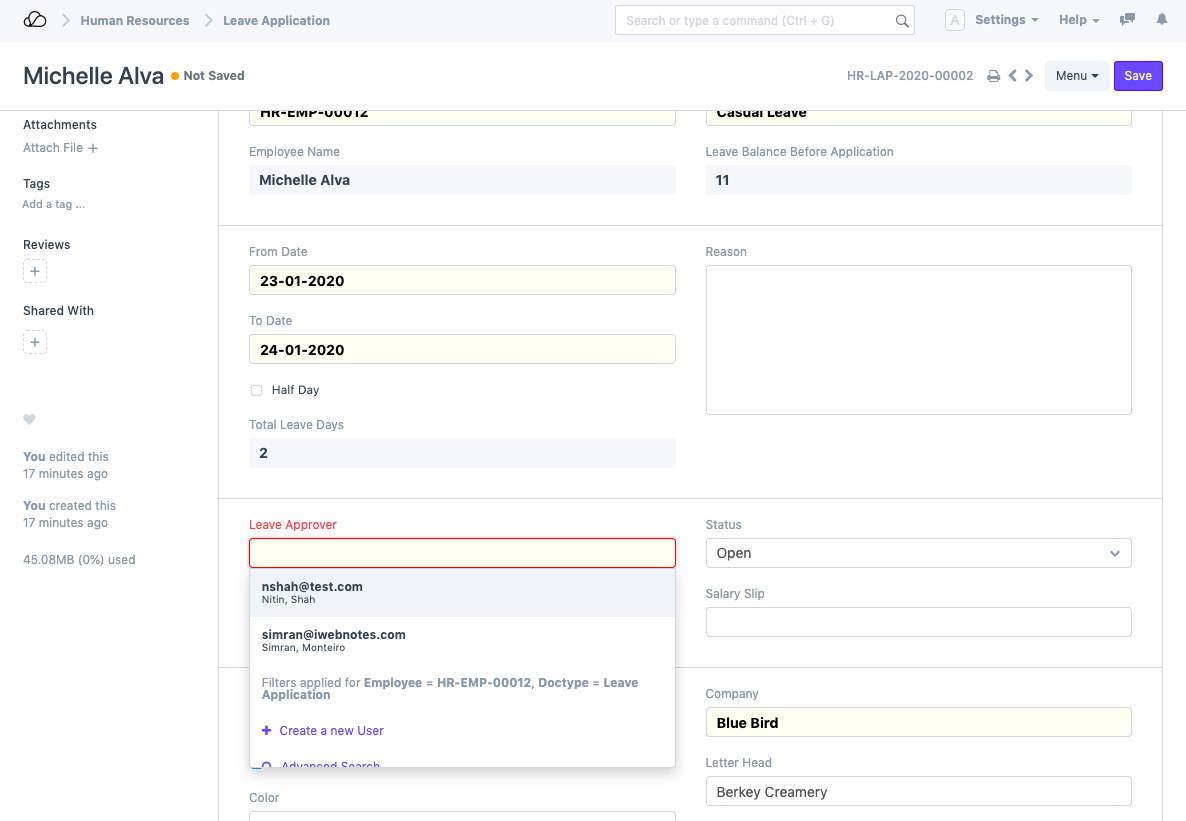This screenshot has height=821, width=1186.
Task: Go to previous document arrow
Action: [x=1013, y=76]
